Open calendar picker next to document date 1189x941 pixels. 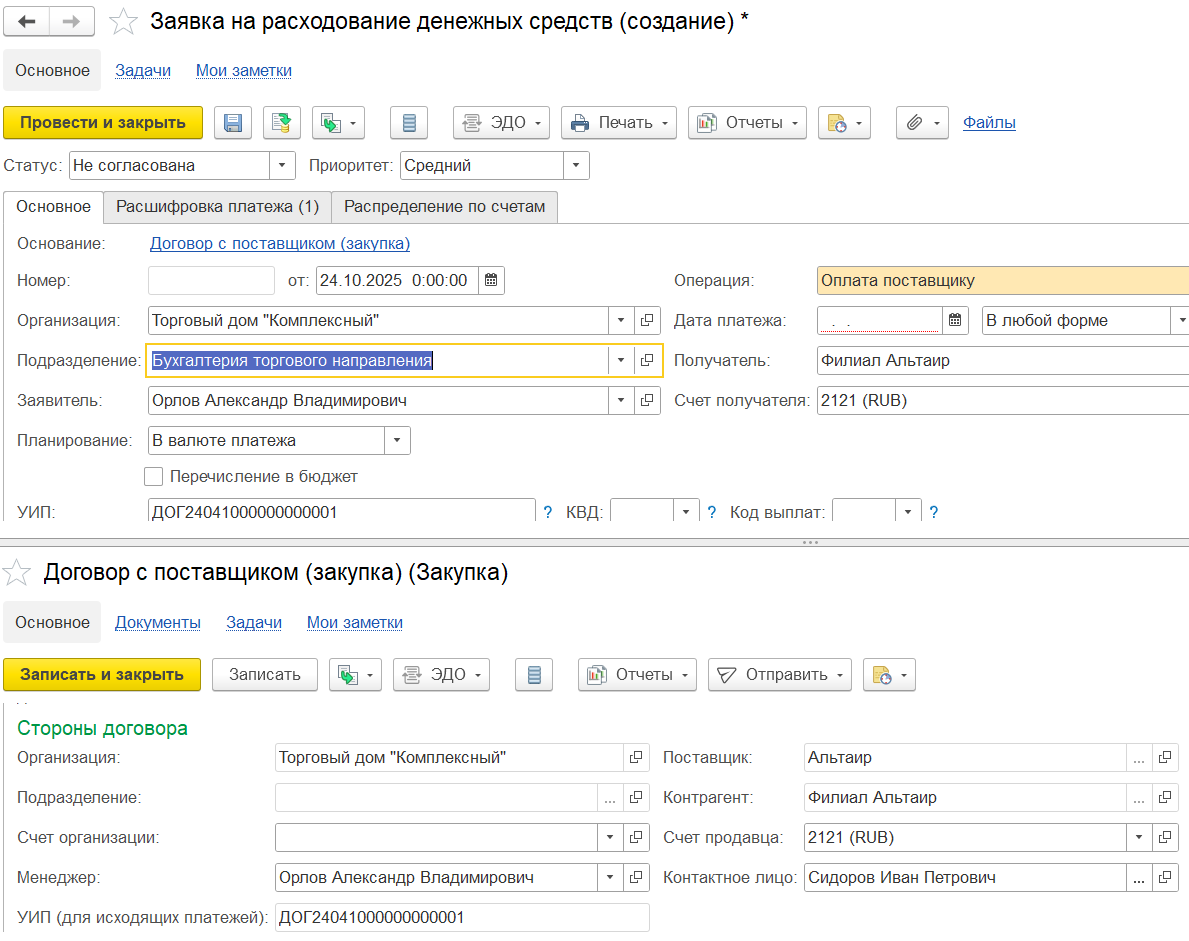(491, 281)
